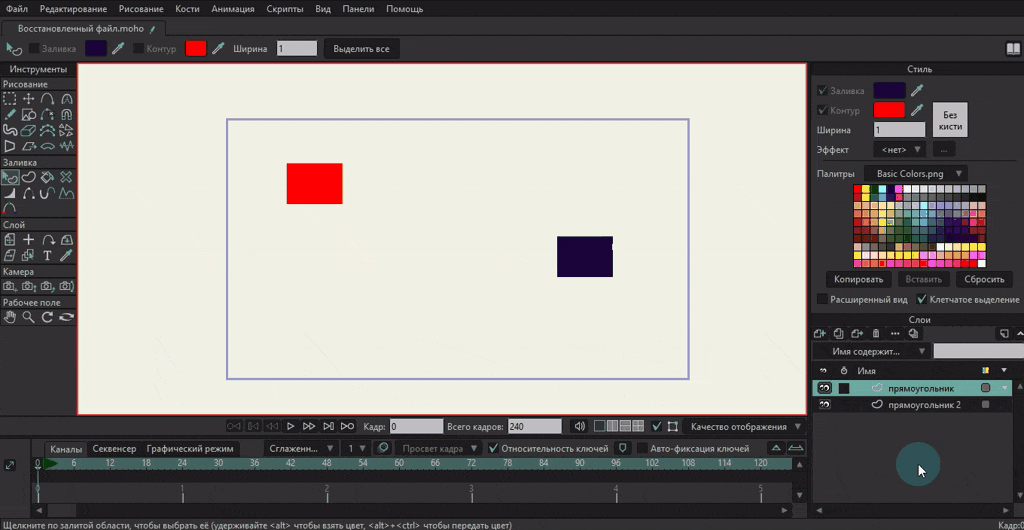
Task: Select the Line Width triangle tool
Action: coord(9,193)
